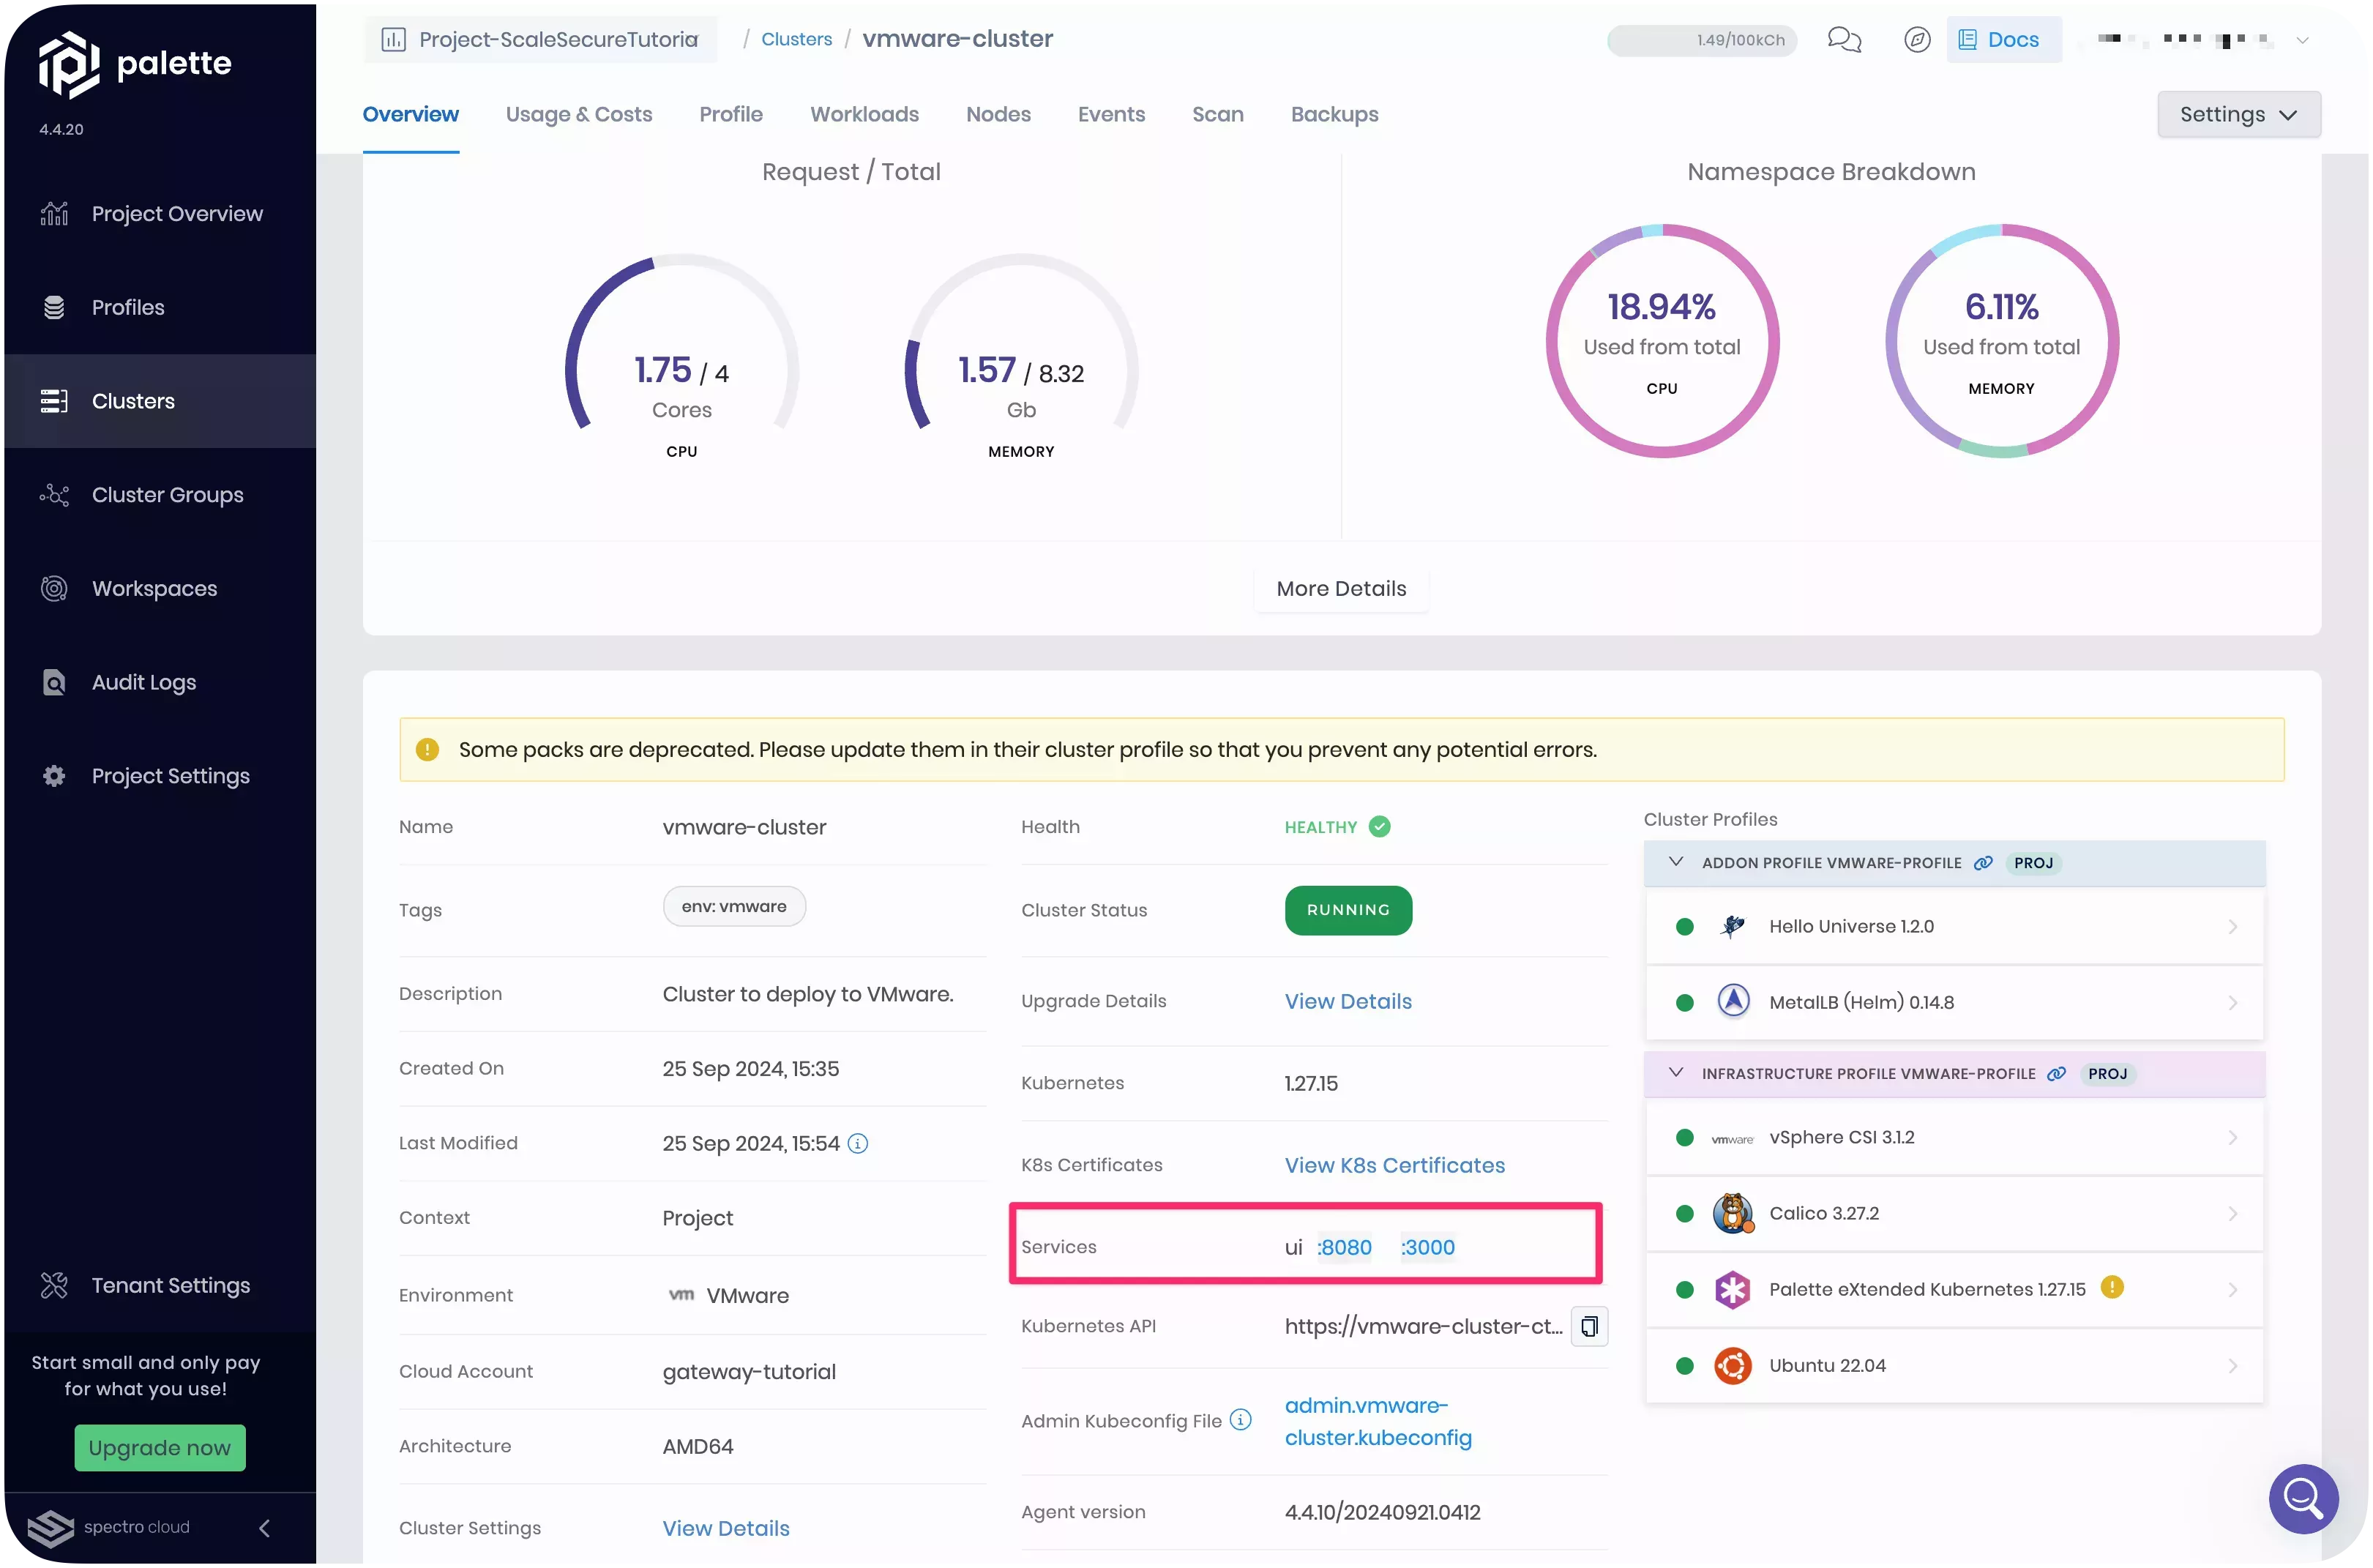Image resolution: width=2373 pixels, height=1568 pixels.
Task: Open the Docs page
Action: (2003, 39)
